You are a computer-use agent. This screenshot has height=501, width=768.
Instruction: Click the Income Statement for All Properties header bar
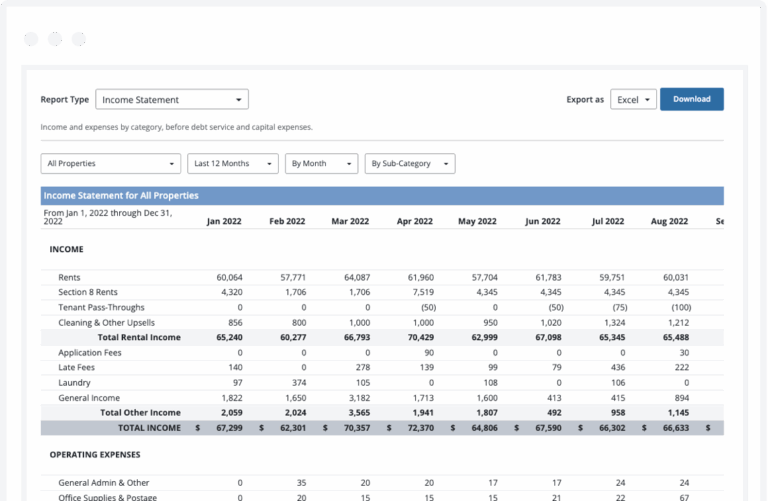(382, 196)
